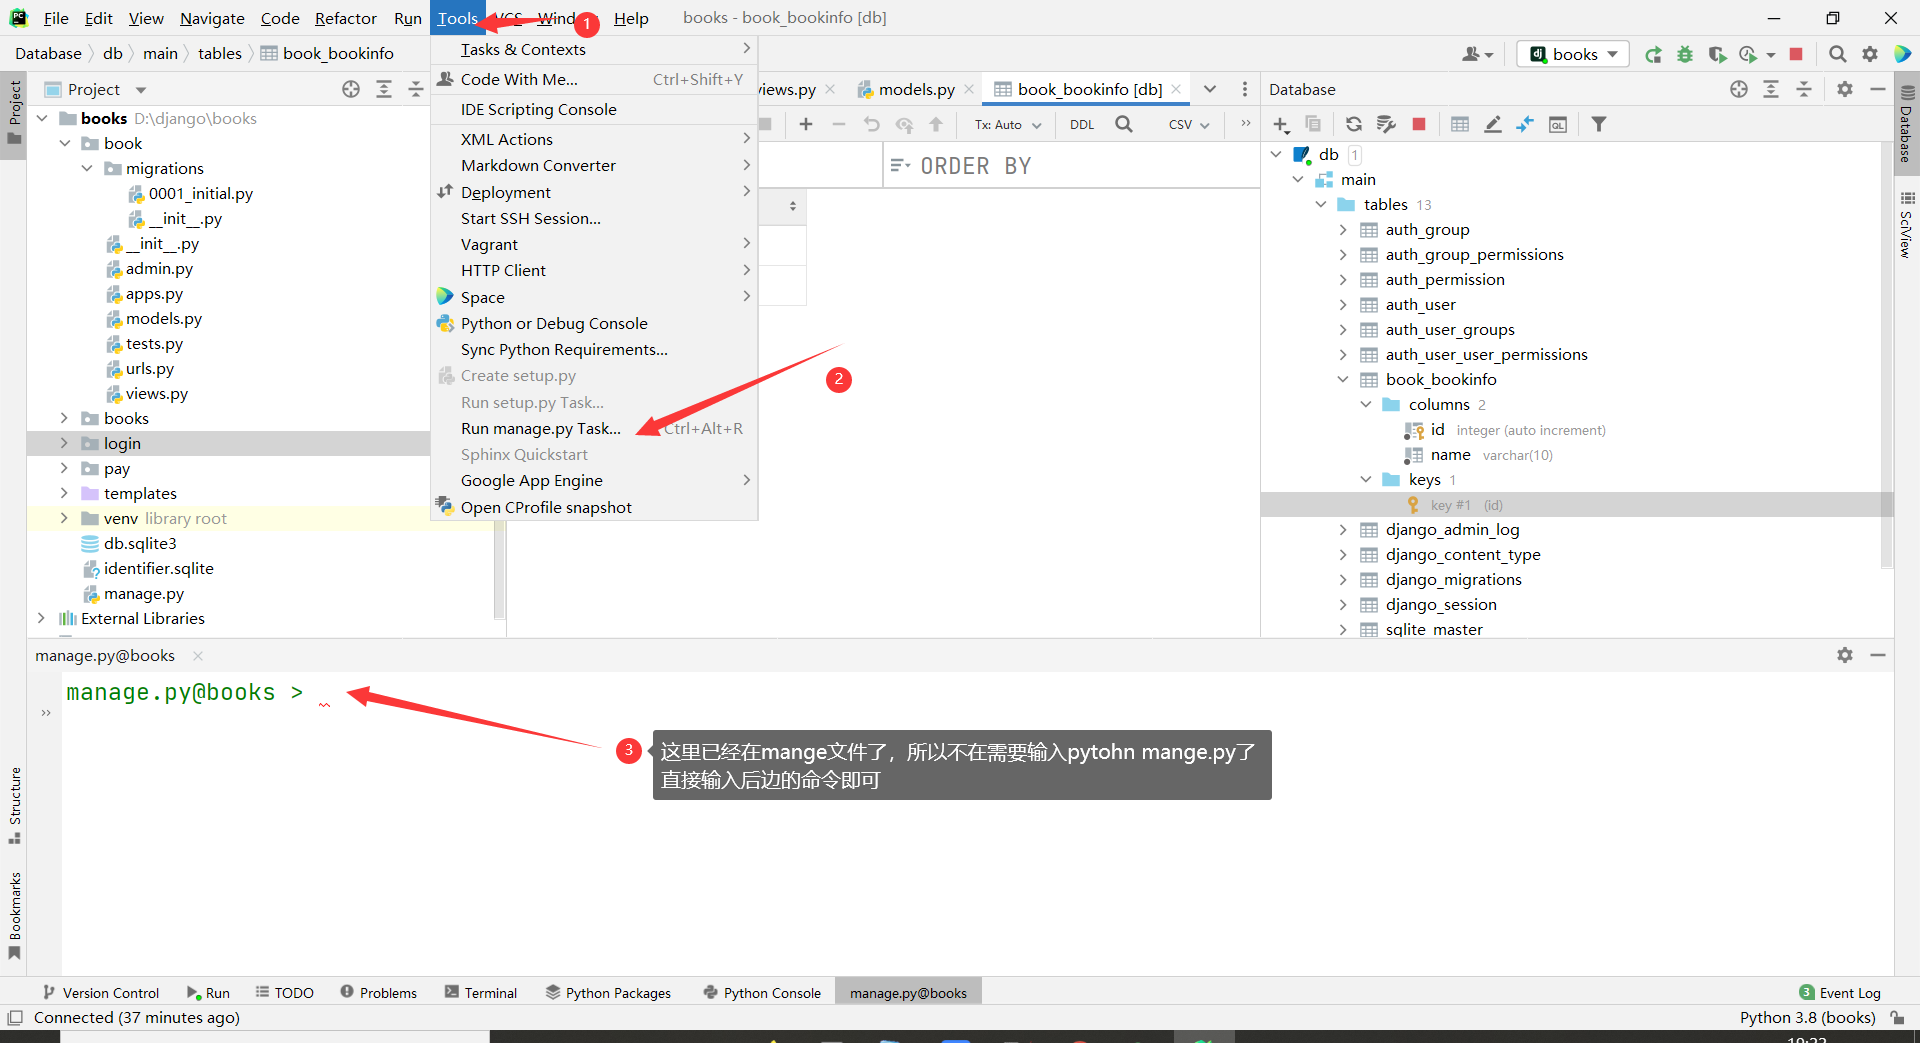Click the Edit pencil icon in the Database toolbar

pyautogui.click(x=1493, y=124)
